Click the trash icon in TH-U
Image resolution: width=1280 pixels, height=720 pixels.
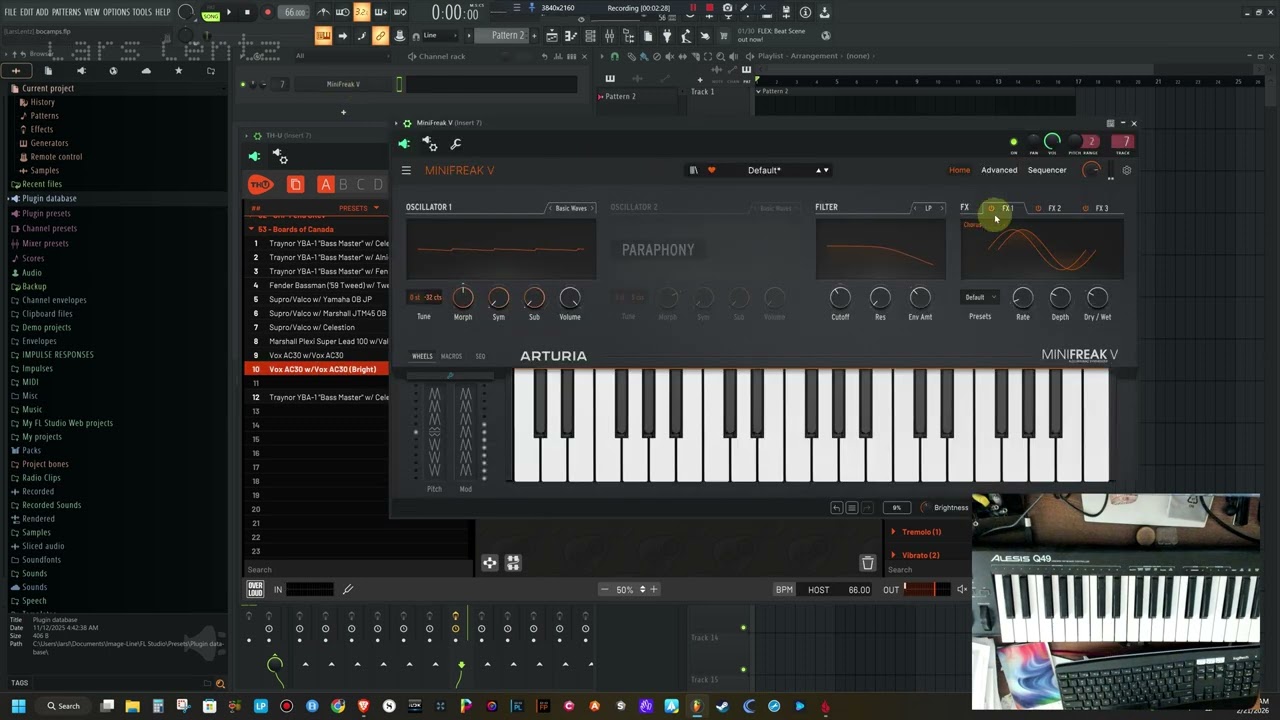click(x=867, y=563)
